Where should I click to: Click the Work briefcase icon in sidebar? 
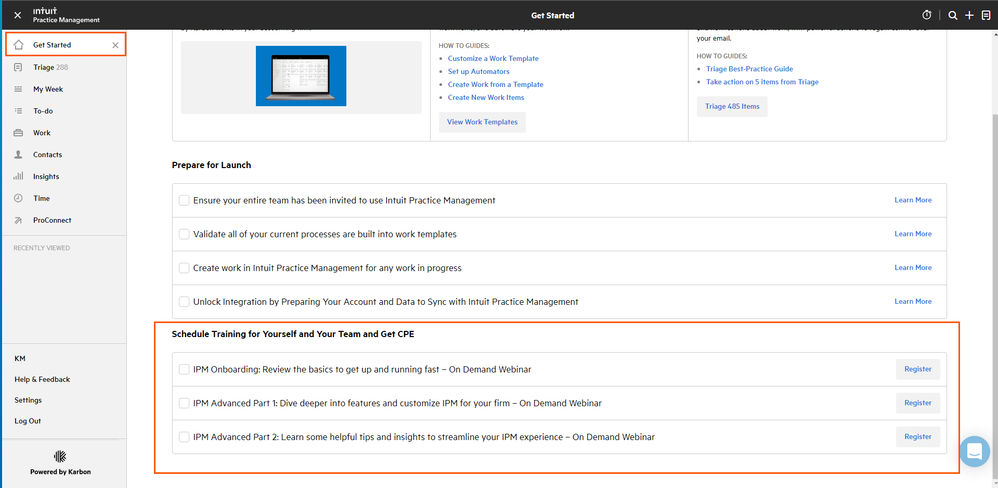pos(19,133)
